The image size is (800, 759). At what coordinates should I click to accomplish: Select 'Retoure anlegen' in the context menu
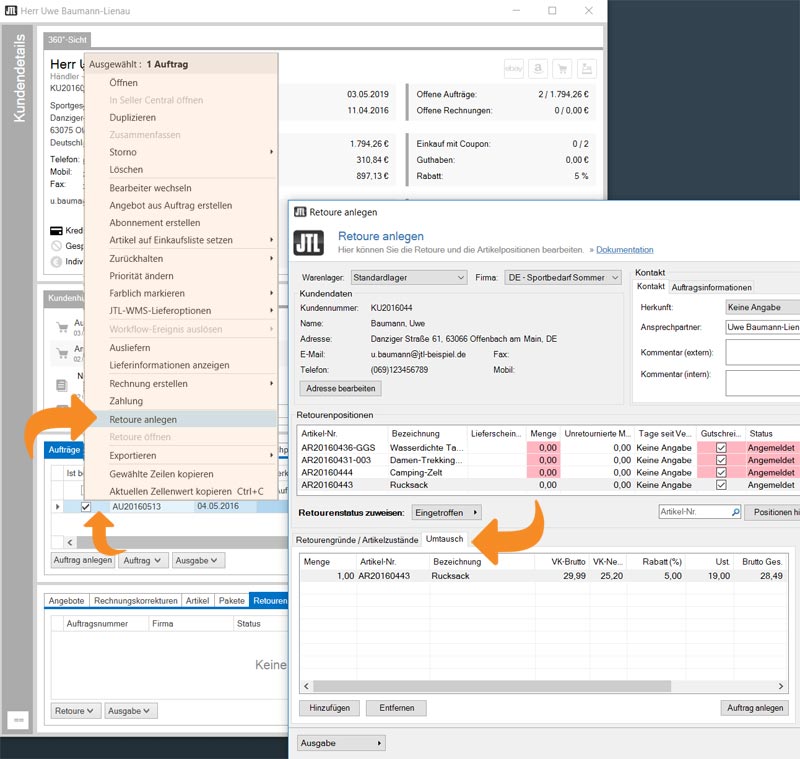tap(143, 419)
